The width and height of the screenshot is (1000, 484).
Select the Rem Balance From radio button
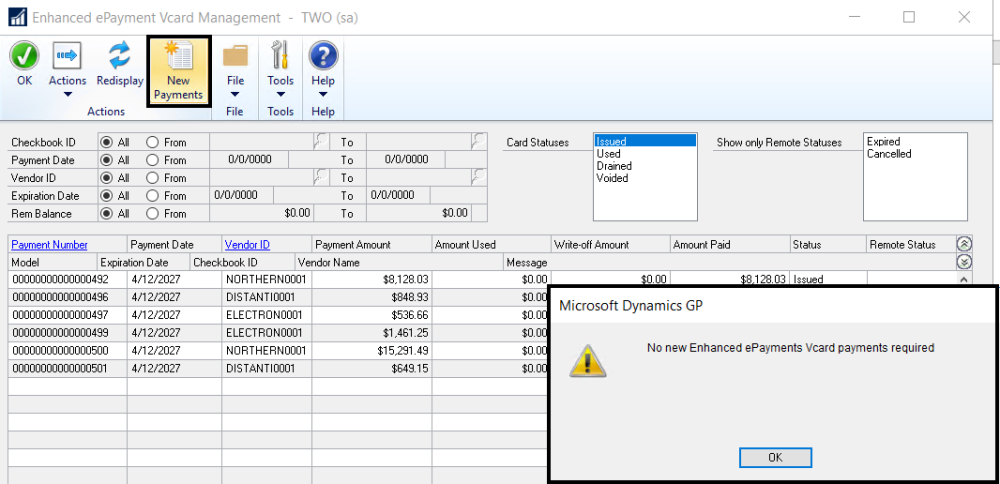[x=153, y=213]
